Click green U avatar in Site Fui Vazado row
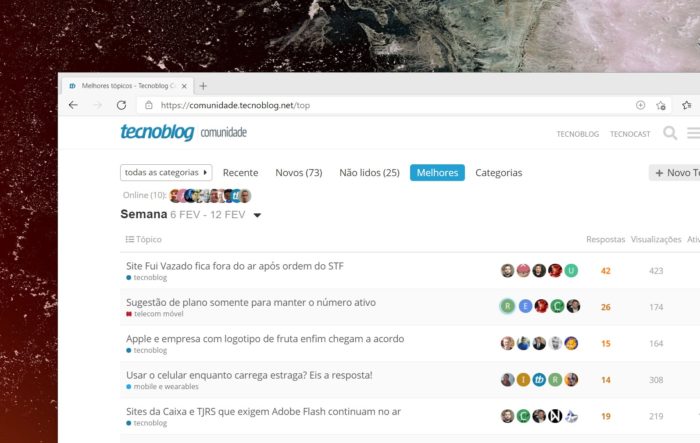This screenshot has width=700, height=443. (x=571, y=271)
